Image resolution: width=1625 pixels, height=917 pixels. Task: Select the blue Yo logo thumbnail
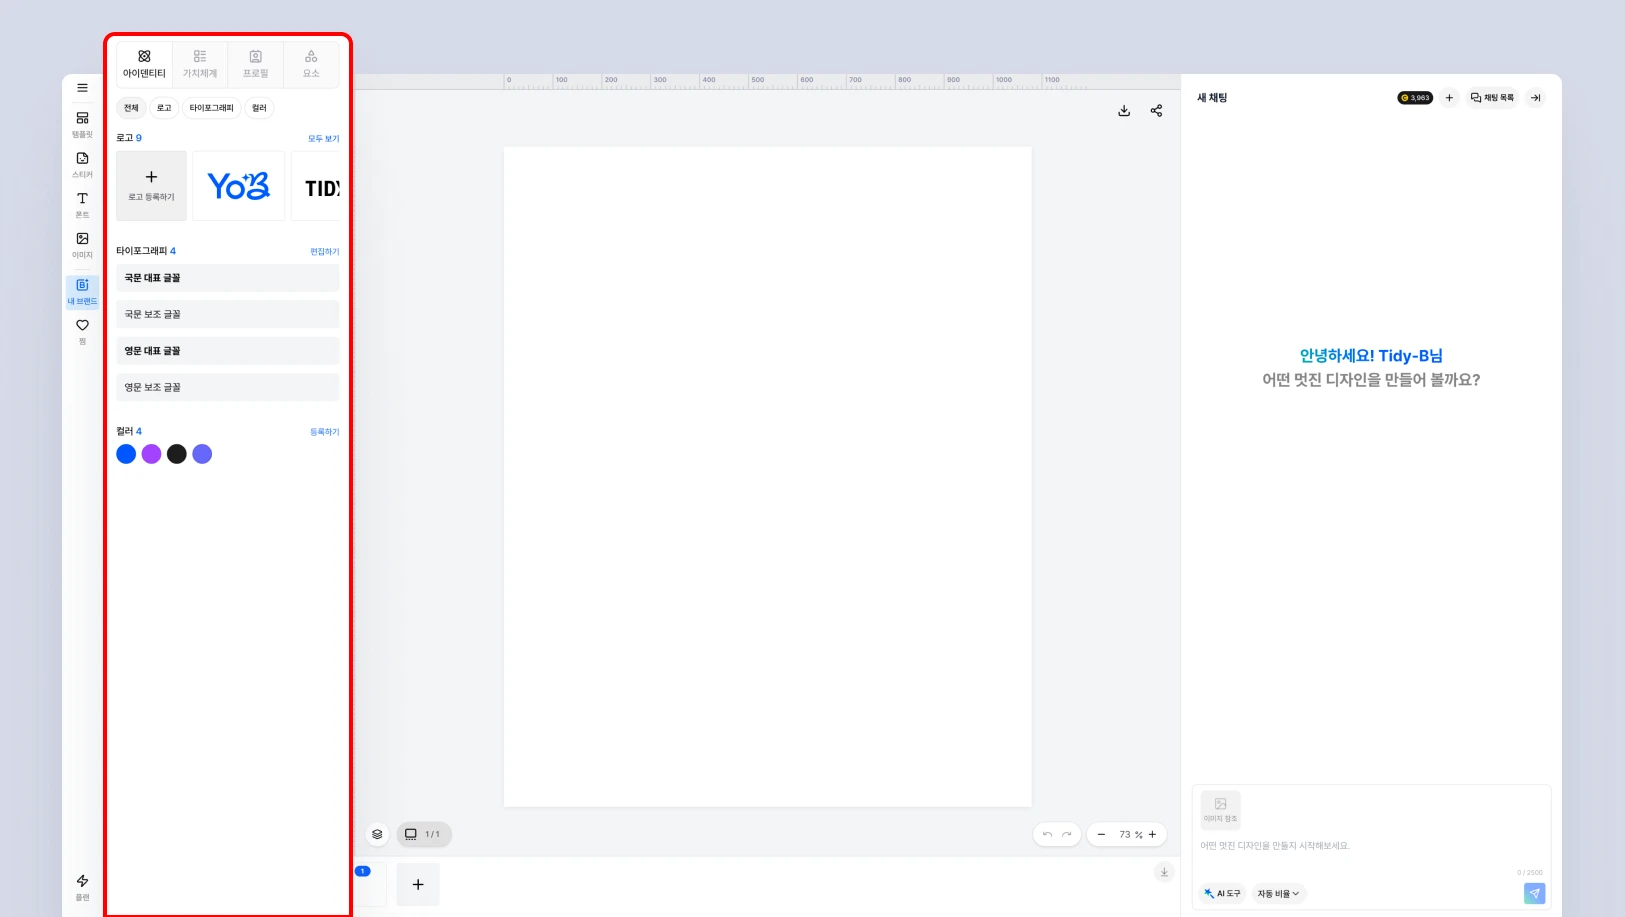238,186
